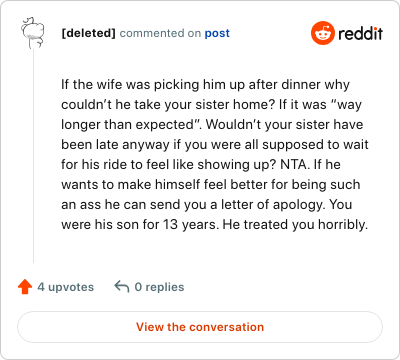Screen dimensions: 400x360
Task: Click the "reddit" wordmark text
Action: (360, 33)
